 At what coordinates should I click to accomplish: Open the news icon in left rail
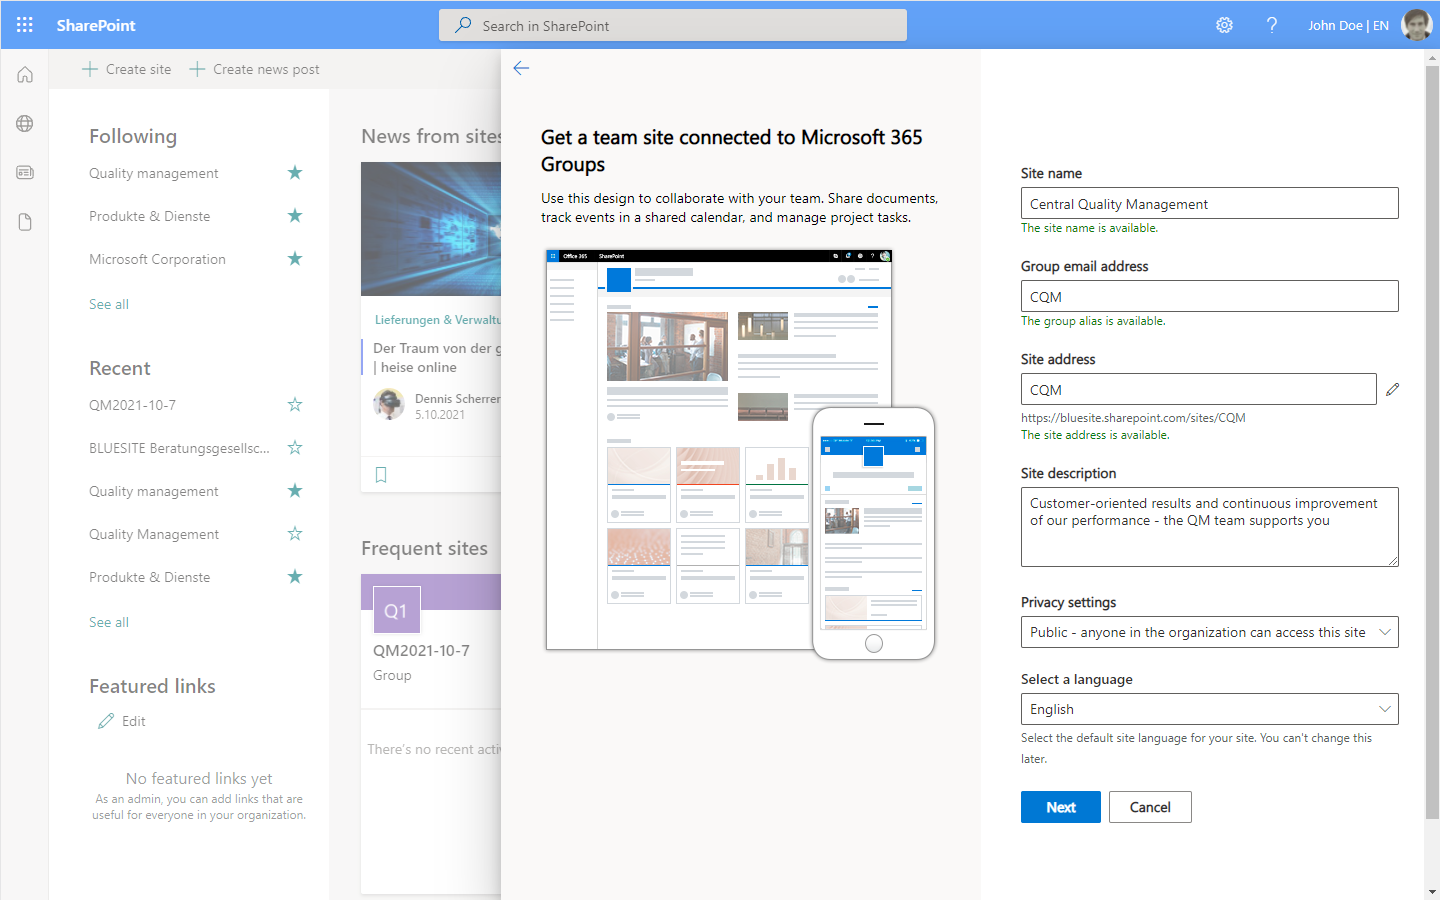[25, 173]
